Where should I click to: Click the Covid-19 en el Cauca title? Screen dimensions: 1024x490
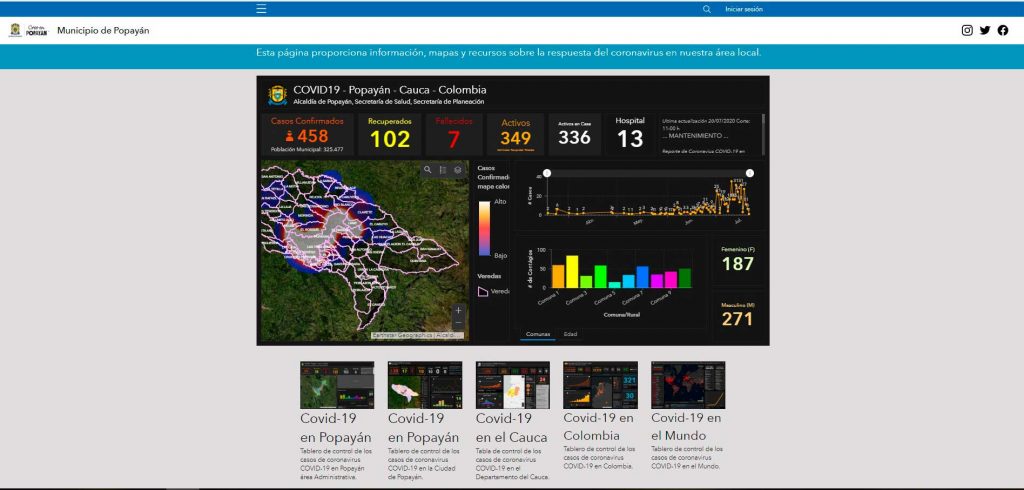tap(511, 427)
